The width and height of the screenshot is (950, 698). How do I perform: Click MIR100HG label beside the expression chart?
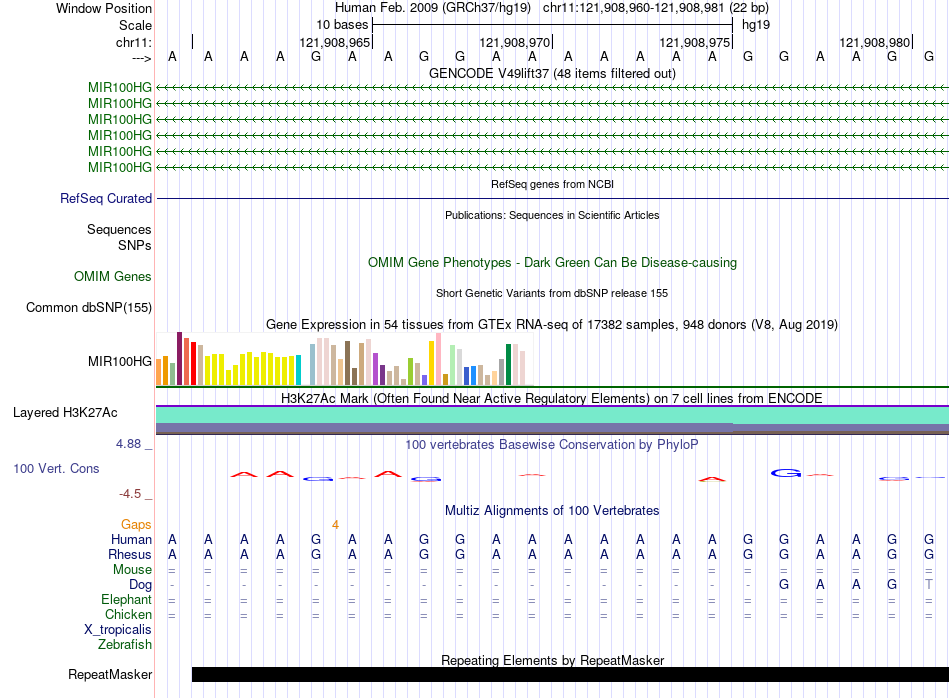pyautogui.click(x=120, y=361)
